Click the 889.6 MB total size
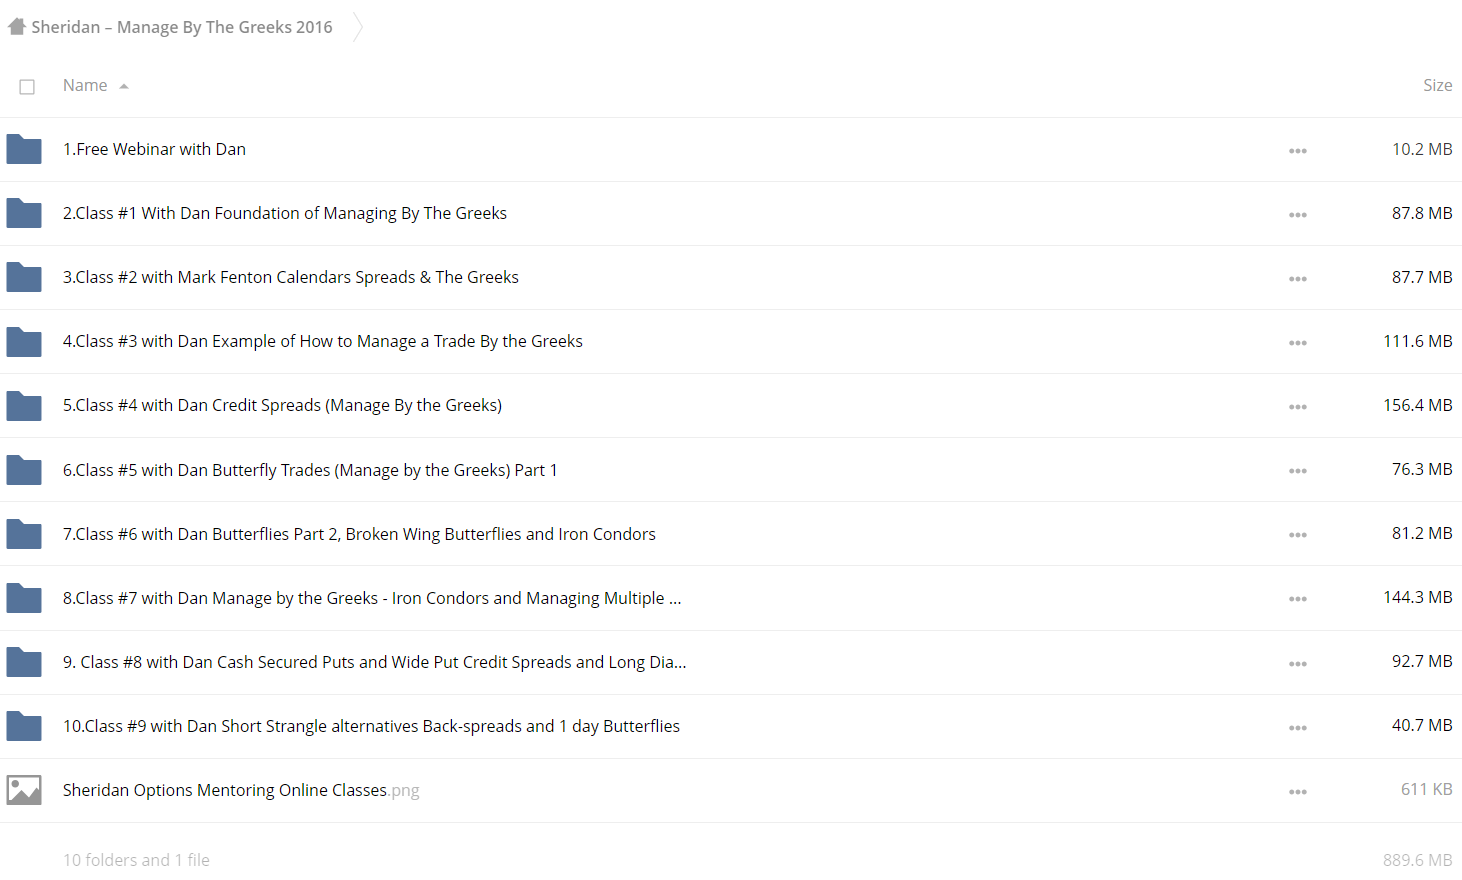The image size is (1462, 880). (1418, 860)
